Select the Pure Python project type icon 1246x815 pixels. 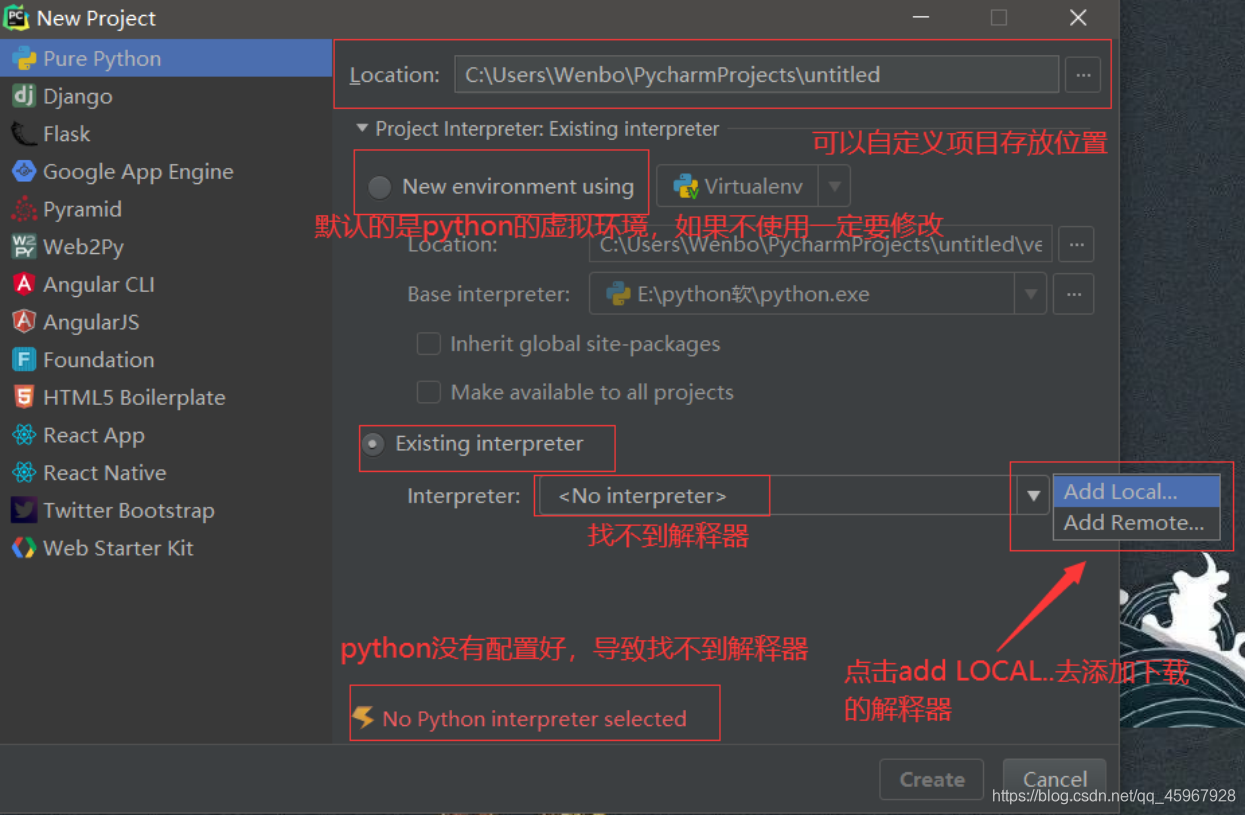(24, 59)
